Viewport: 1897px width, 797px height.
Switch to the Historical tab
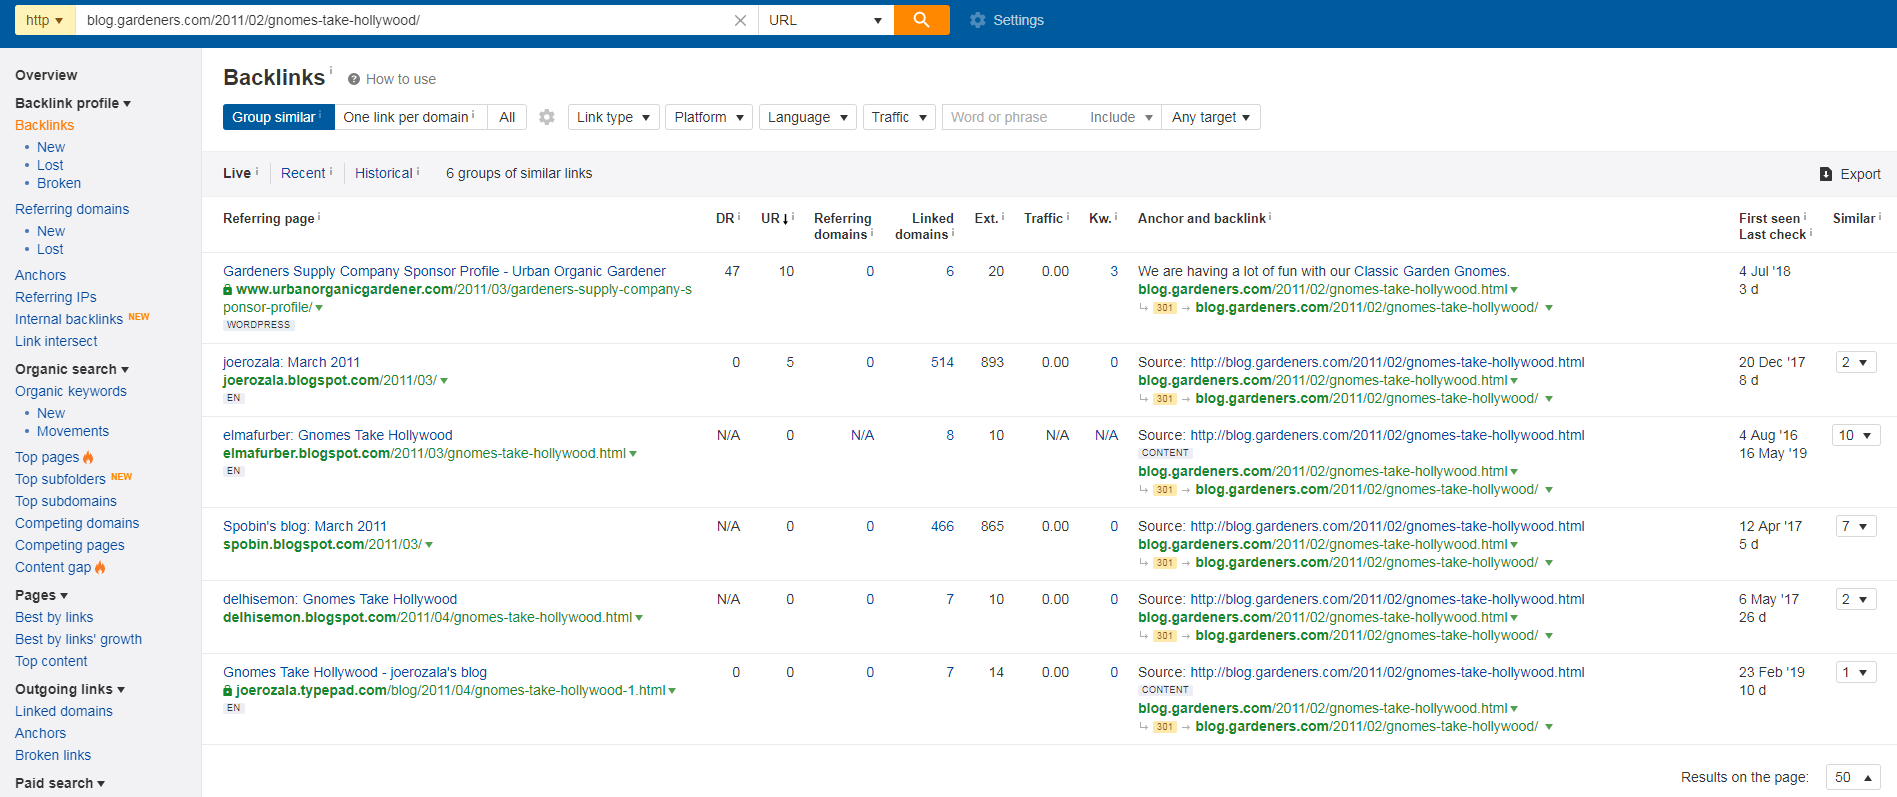[384, 173]
